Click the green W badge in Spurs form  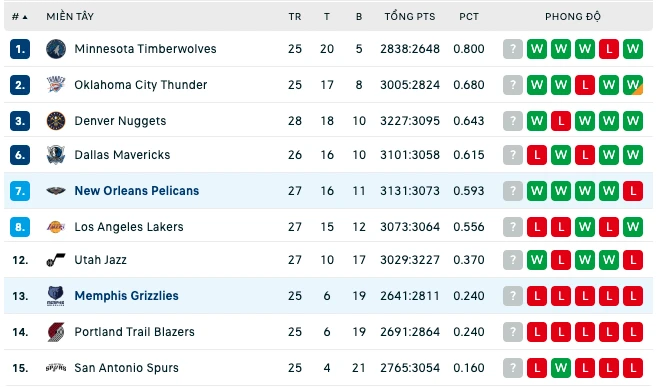561,368
